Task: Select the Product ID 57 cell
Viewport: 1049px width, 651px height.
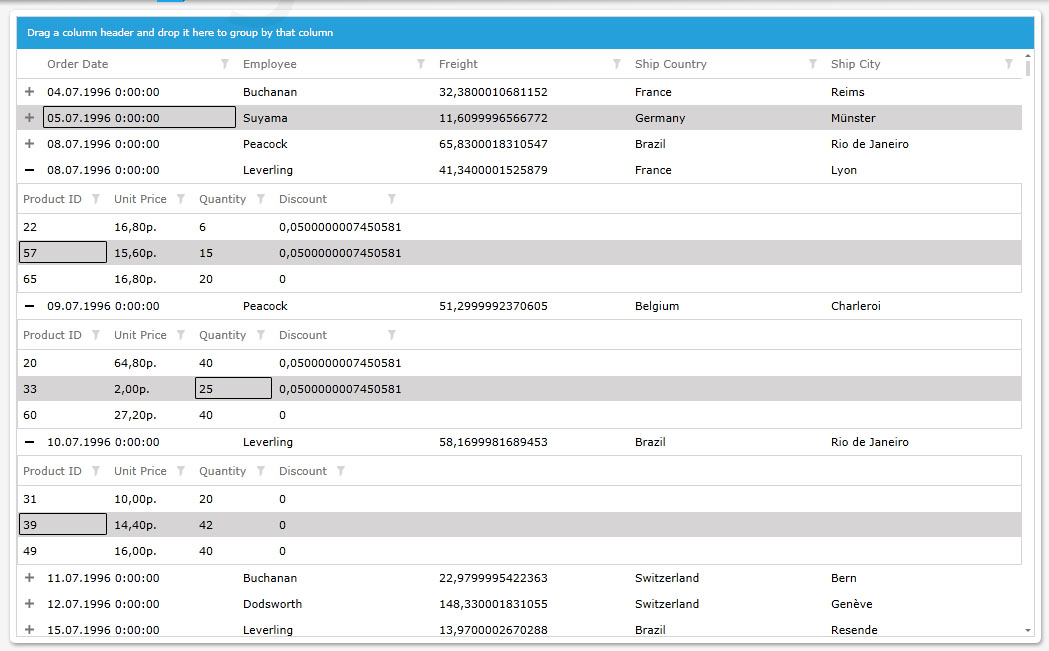Action: [x=63, y=253]
